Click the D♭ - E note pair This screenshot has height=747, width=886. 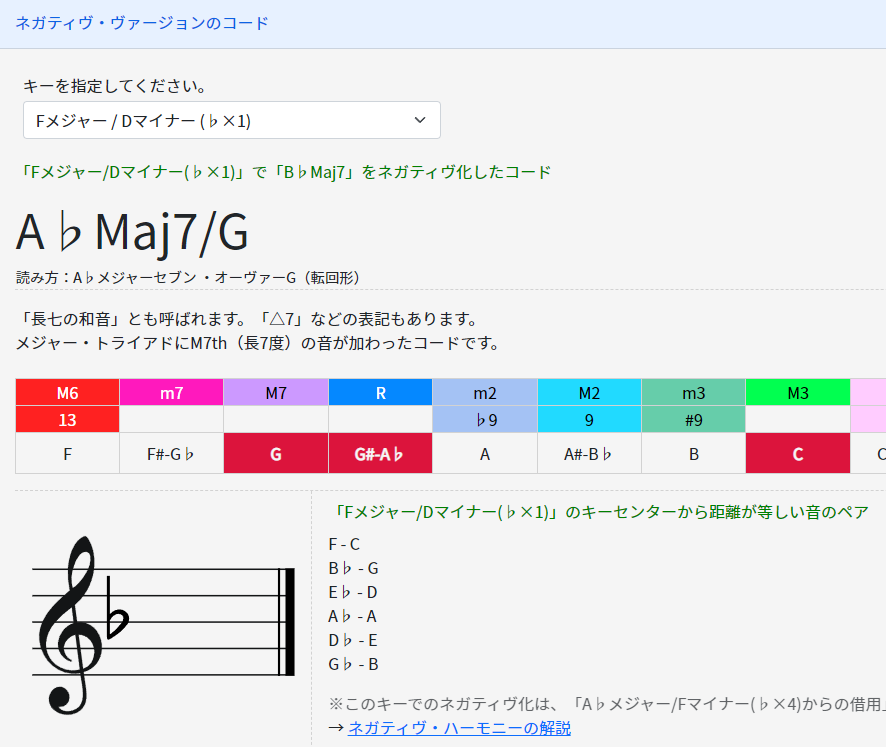353,640
